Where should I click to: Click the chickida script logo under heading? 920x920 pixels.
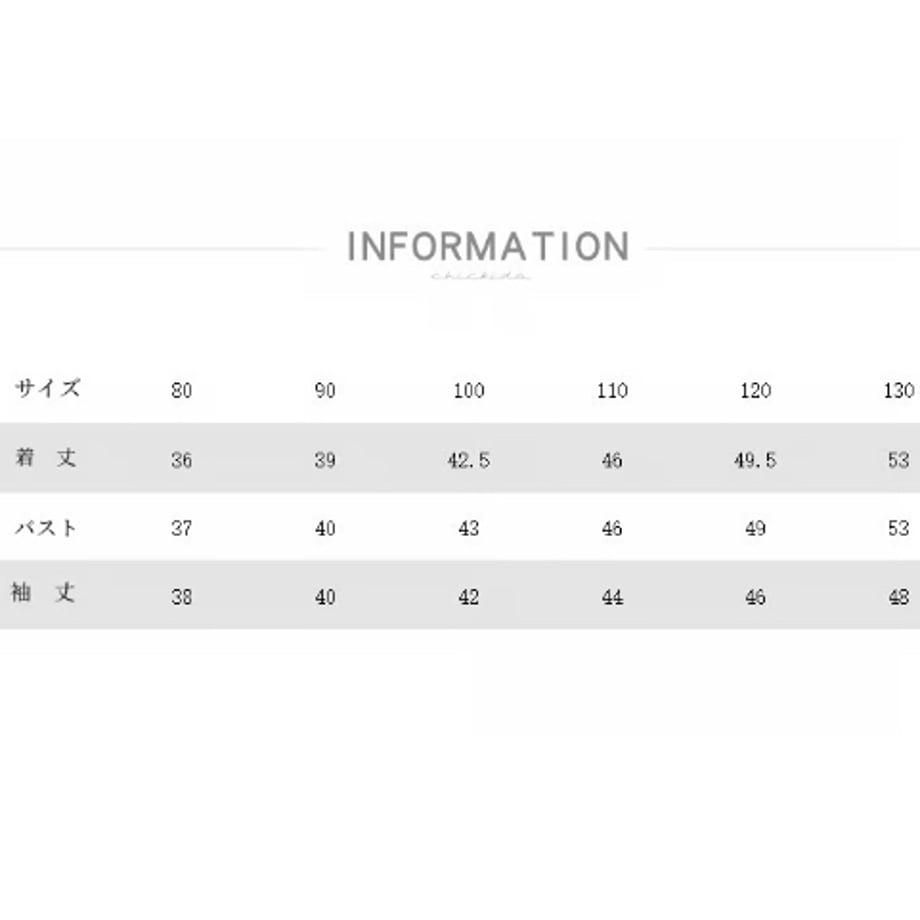click(481, 276)
